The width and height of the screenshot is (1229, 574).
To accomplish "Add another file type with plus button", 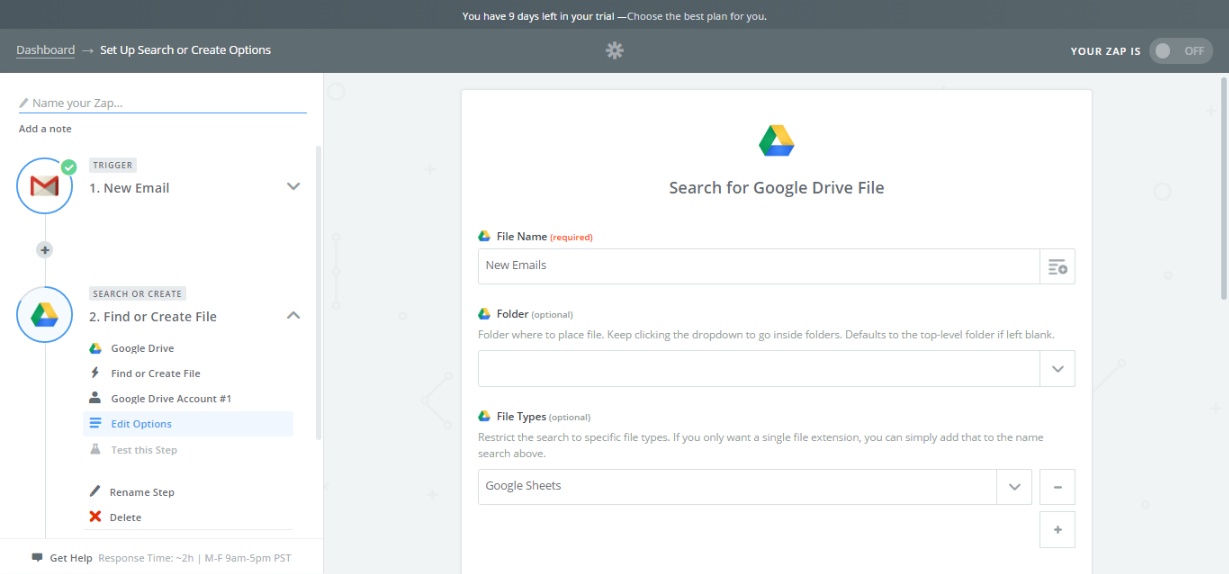I will [x=1057, y=530].
